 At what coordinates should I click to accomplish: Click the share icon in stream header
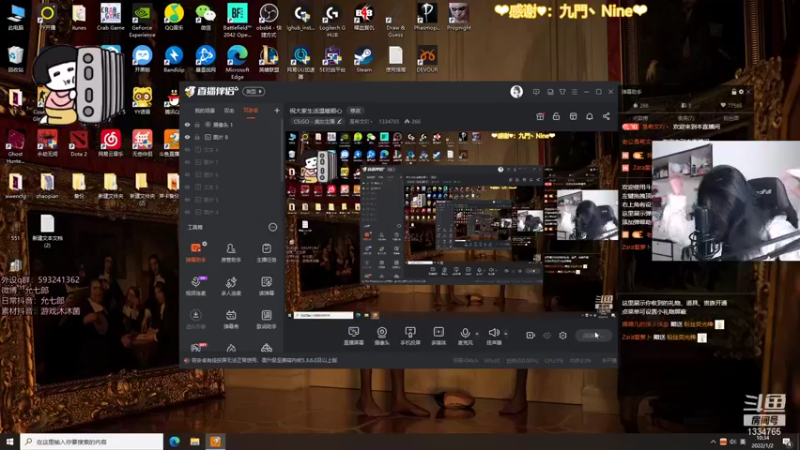tap(606, 116)
